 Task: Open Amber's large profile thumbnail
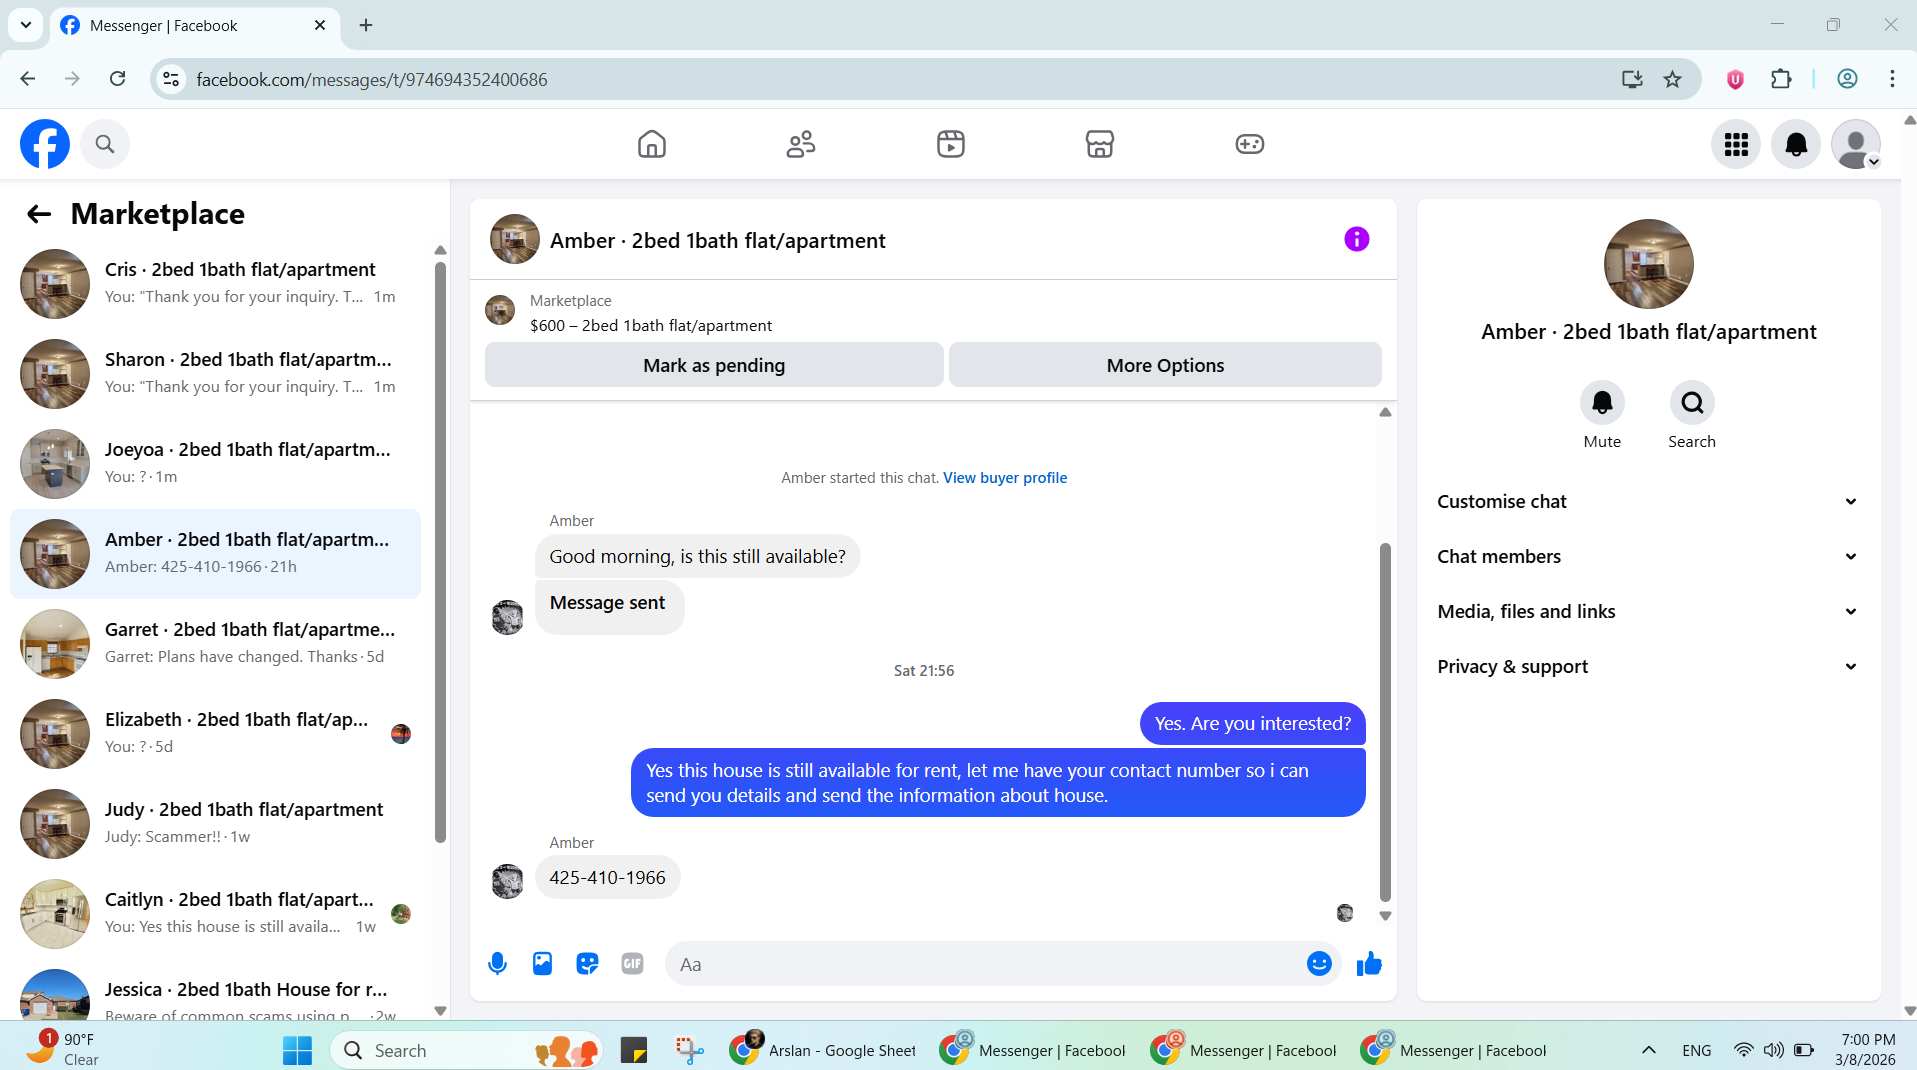point(1648,264)
